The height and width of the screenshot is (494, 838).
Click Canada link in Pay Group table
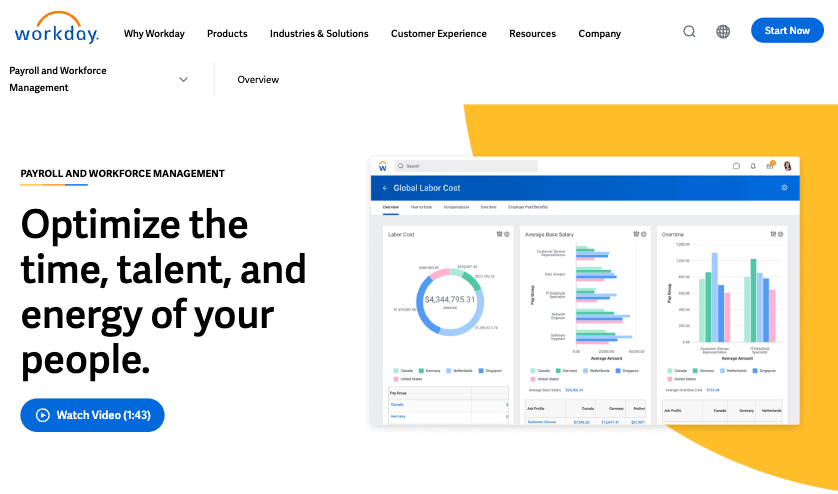tap(397, 405)
